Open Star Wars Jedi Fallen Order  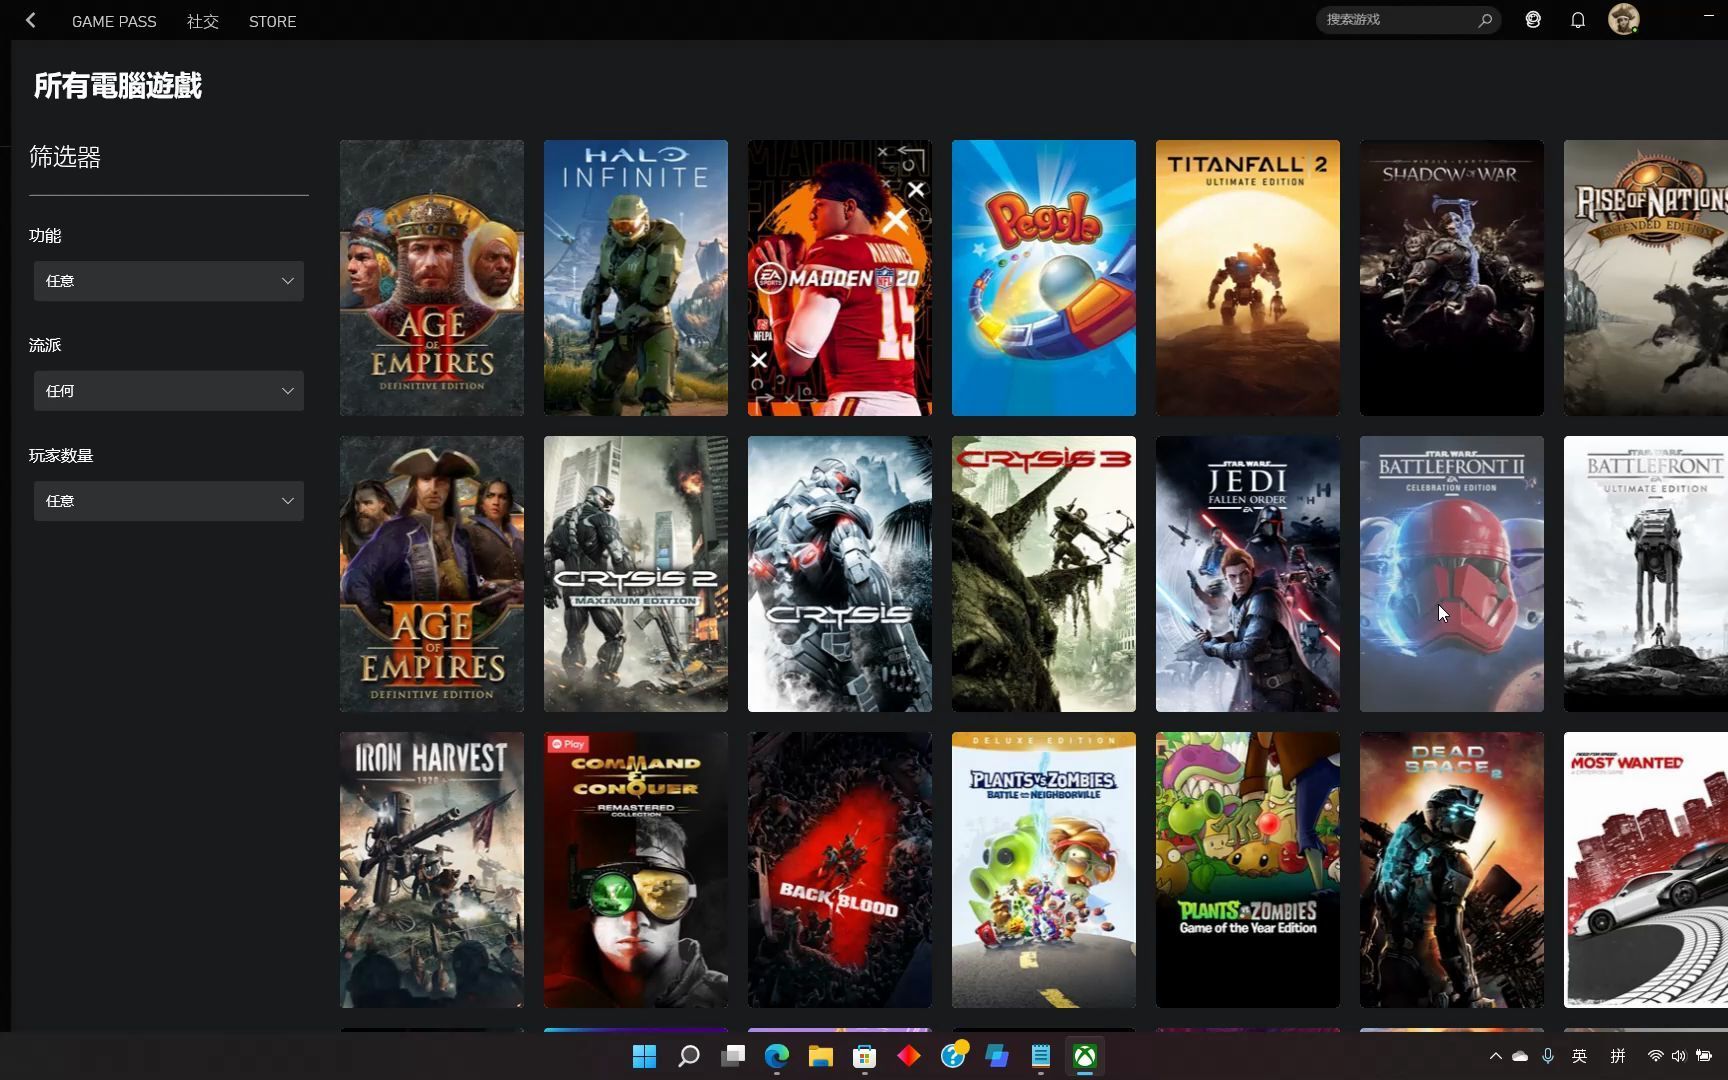pyautogui.click(x=1248, y=574)
